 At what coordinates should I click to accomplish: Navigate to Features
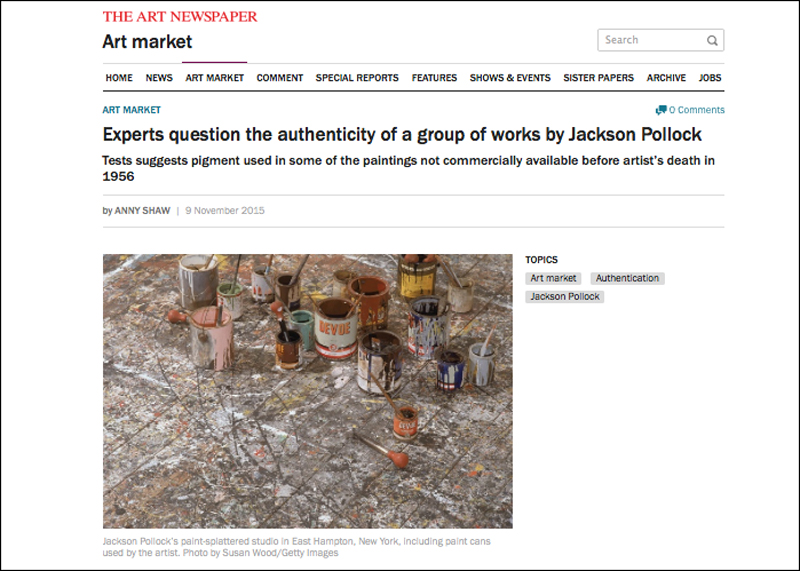[434, 78]
